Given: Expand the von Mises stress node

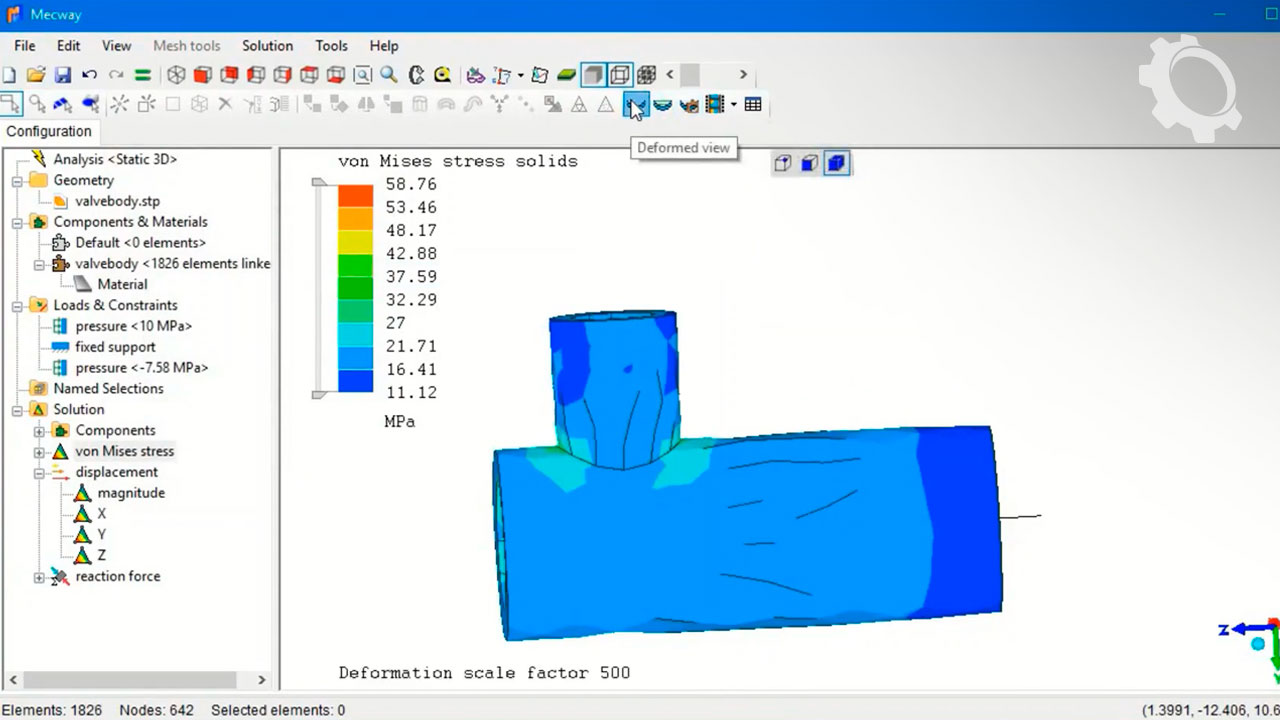Looking at the screenshot, I should point(39,452).
